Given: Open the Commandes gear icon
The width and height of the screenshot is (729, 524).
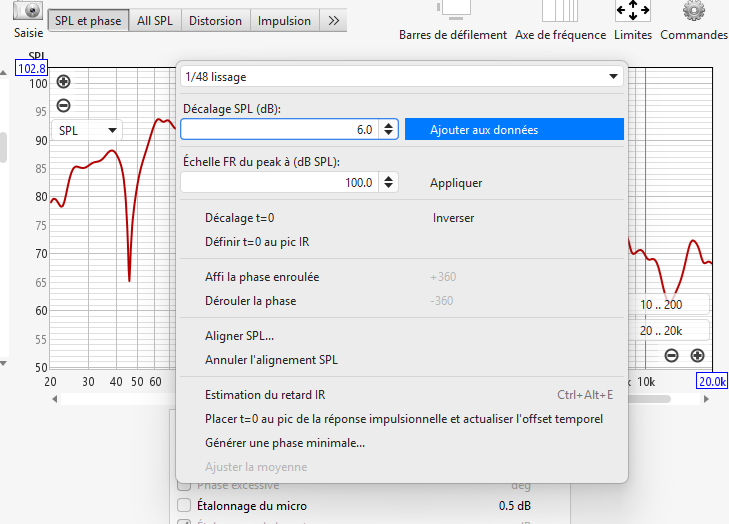Looking at the screenshot, I should pos(693,10).
